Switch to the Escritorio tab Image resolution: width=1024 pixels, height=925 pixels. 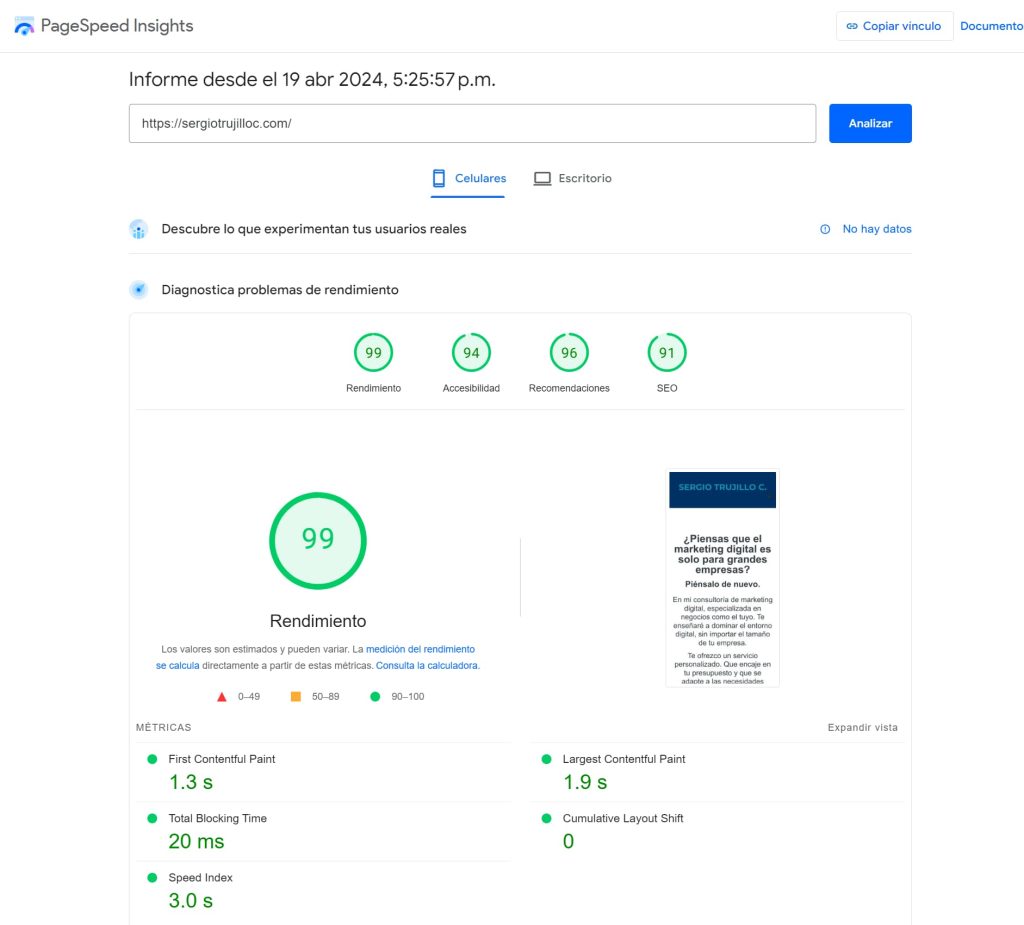[572, 178]
